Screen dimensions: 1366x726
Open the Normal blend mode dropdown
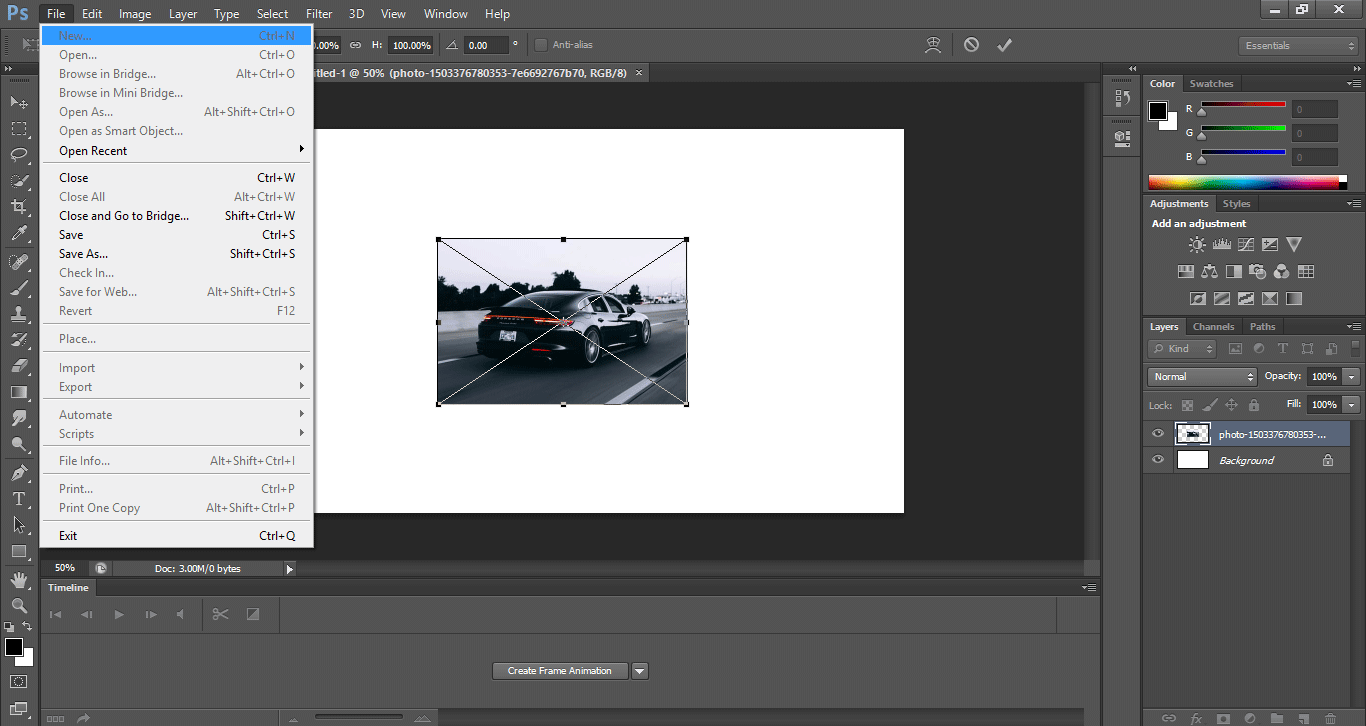[1202, 377]
